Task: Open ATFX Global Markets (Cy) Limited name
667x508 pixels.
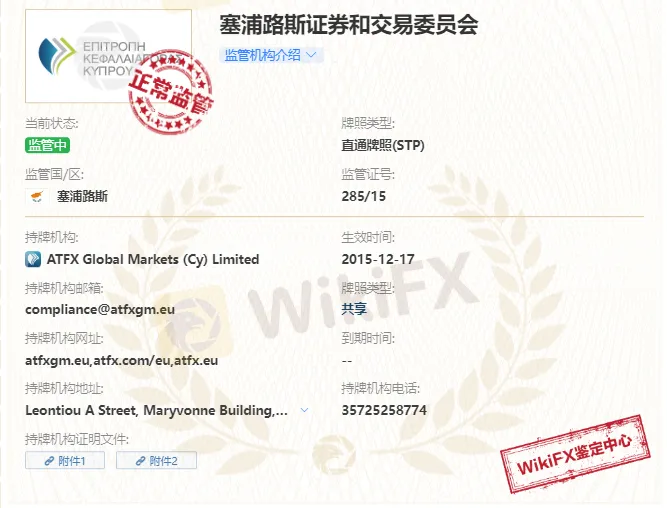Action: pos(152,259)
